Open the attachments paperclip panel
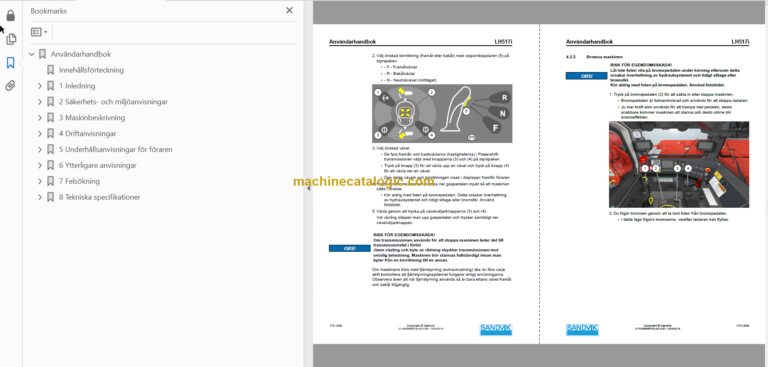This screenshot has width=768, height=367. [11, 86]
